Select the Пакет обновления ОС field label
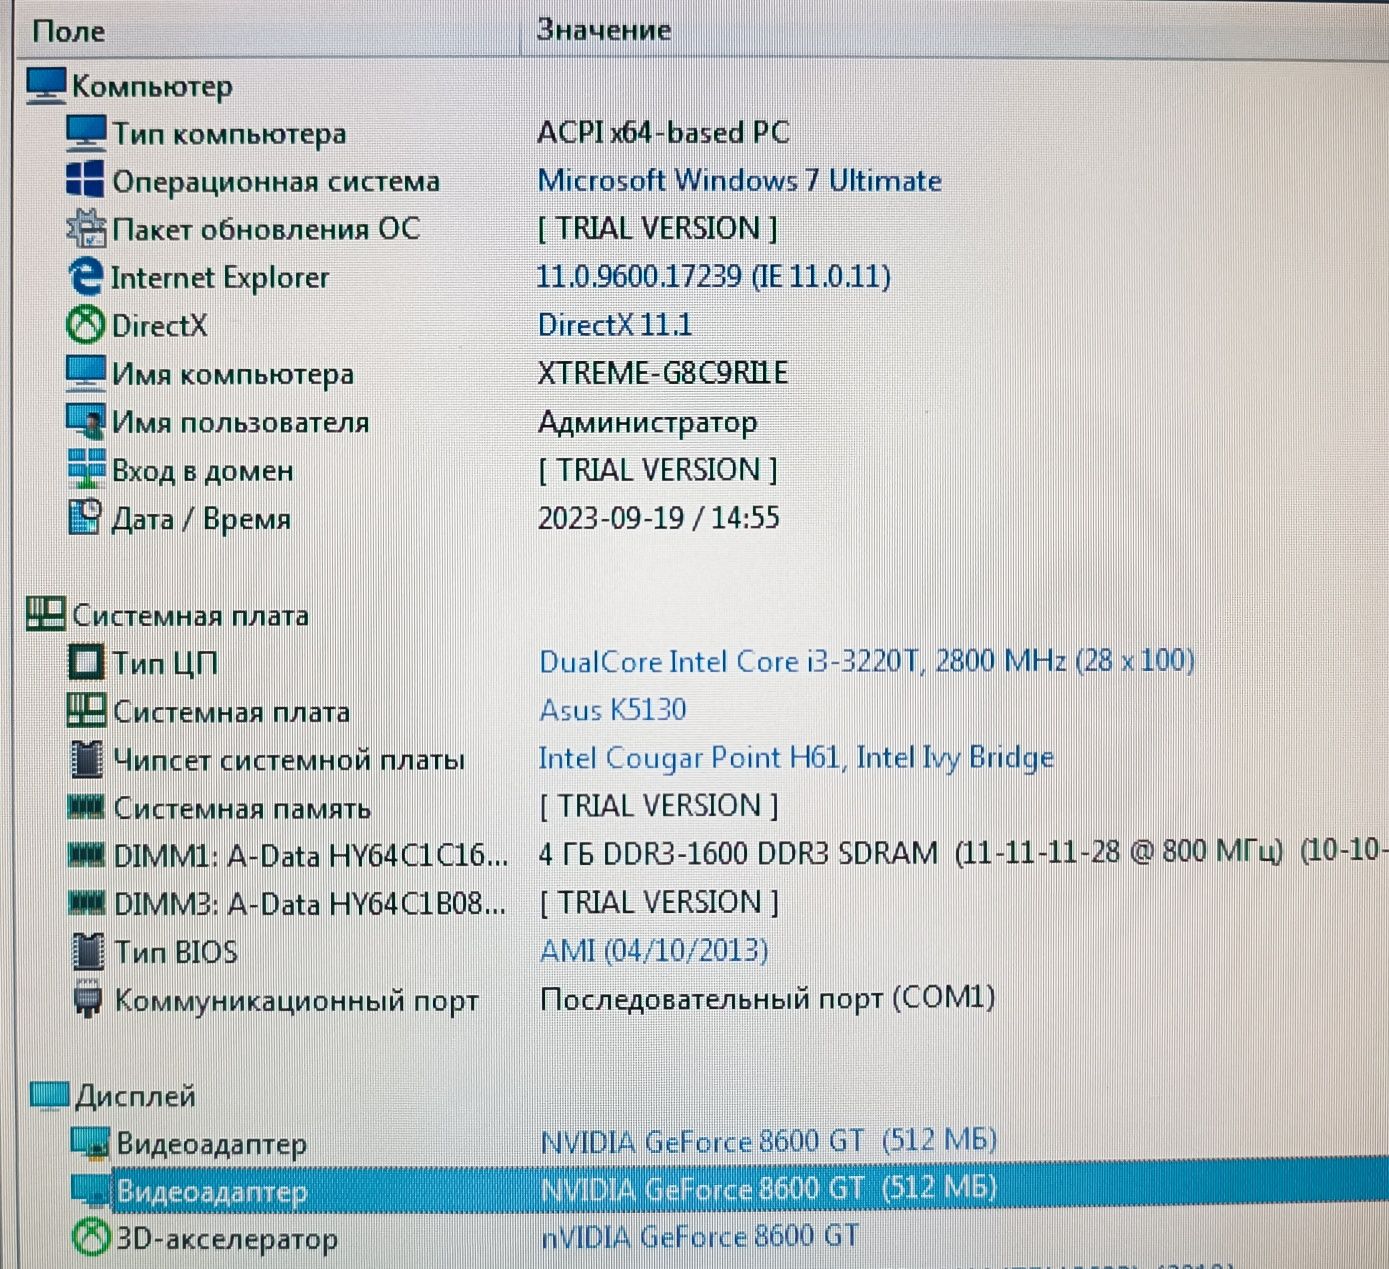 click(266, 229)
